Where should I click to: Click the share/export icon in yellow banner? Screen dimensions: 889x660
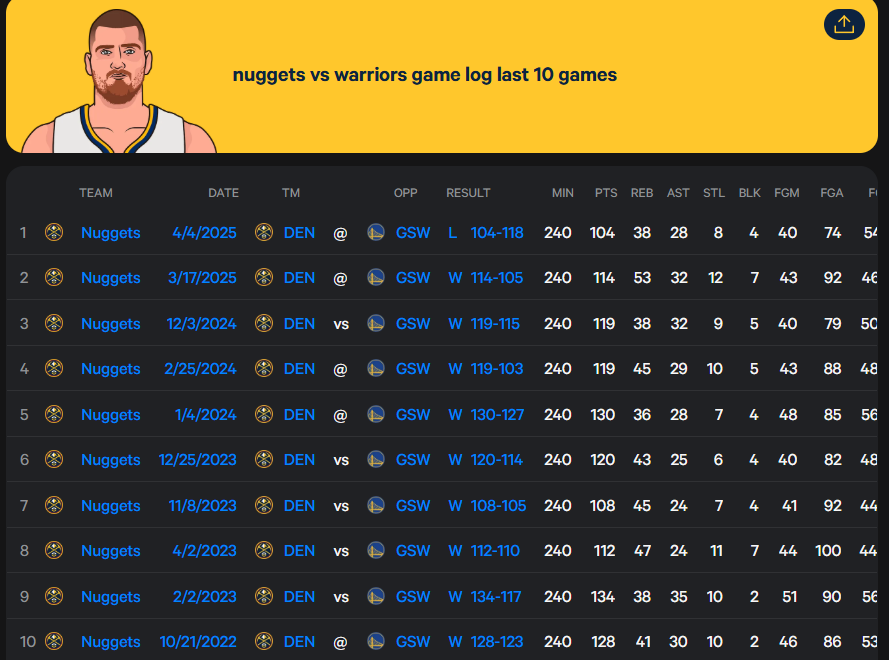coord(844,24)
